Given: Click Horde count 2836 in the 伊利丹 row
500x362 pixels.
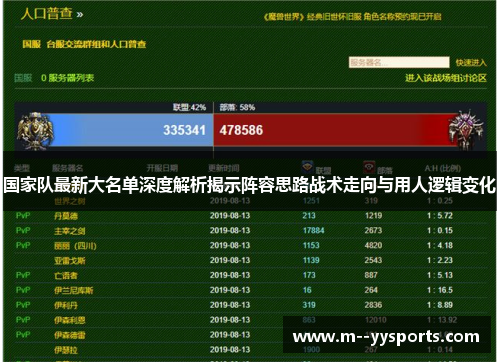Looking at the screenshot, I should click(373, 305).
